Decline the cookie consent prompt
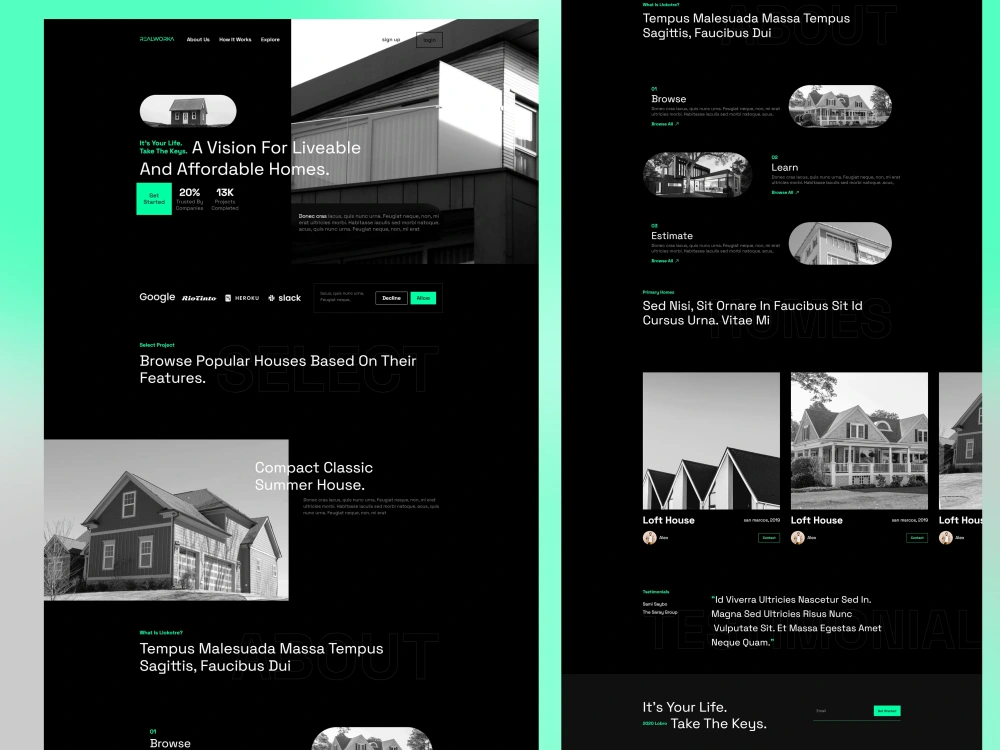The image size is (1000, 750). coord(390,297)
